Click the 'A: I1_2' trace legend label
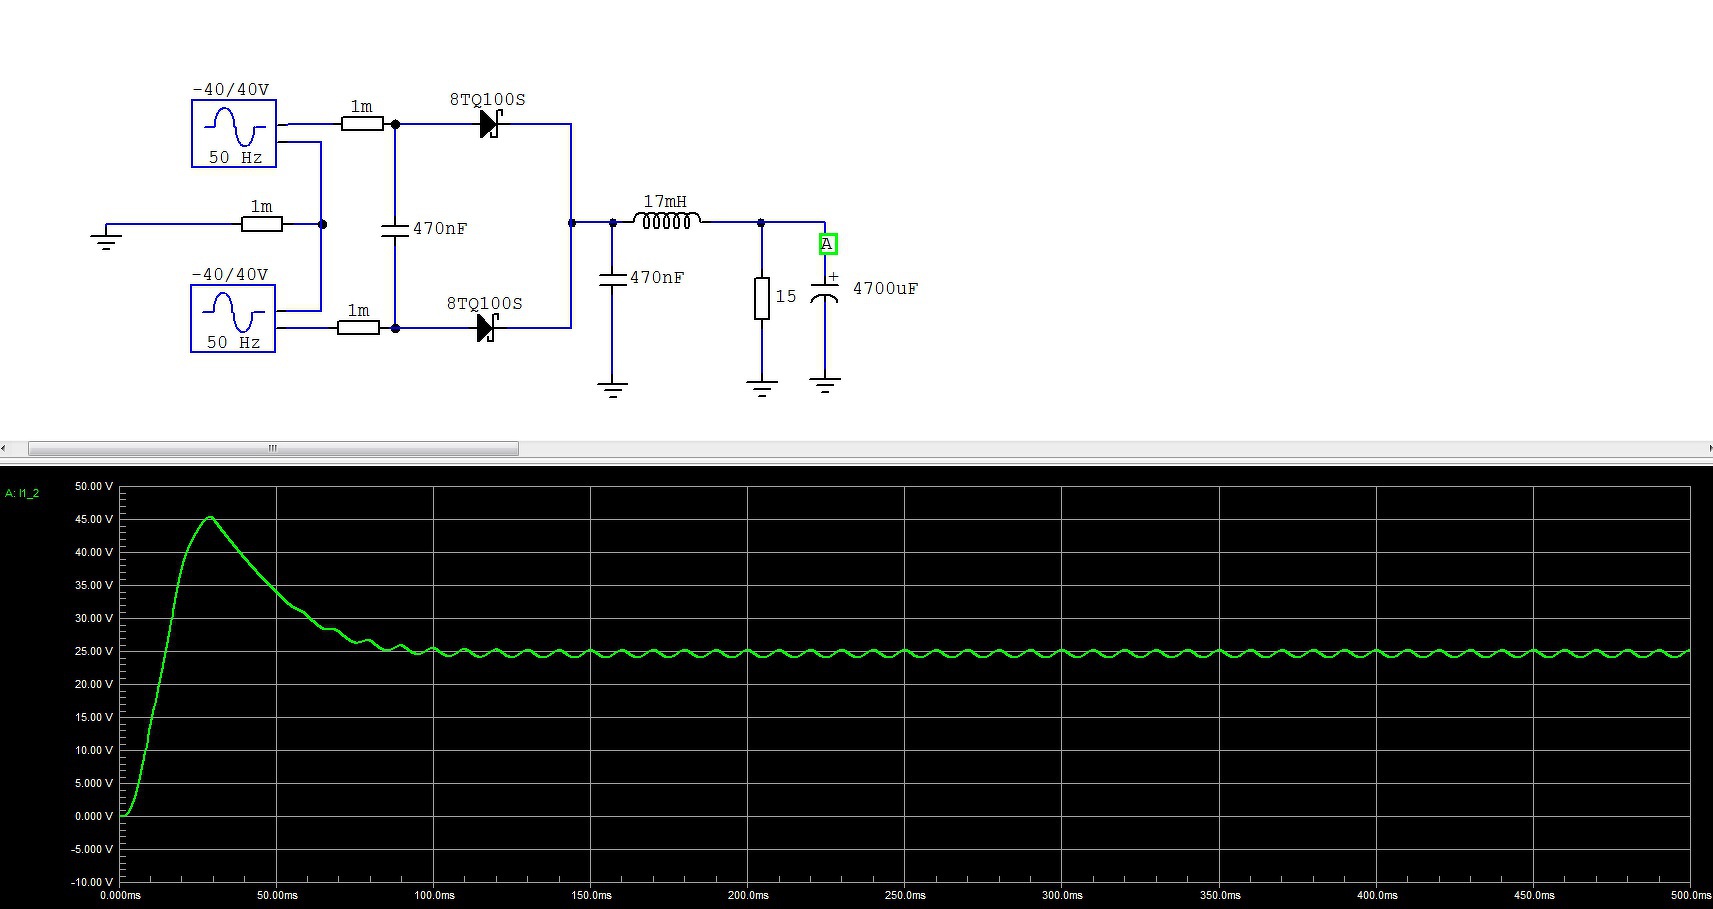 coord(22,493)
